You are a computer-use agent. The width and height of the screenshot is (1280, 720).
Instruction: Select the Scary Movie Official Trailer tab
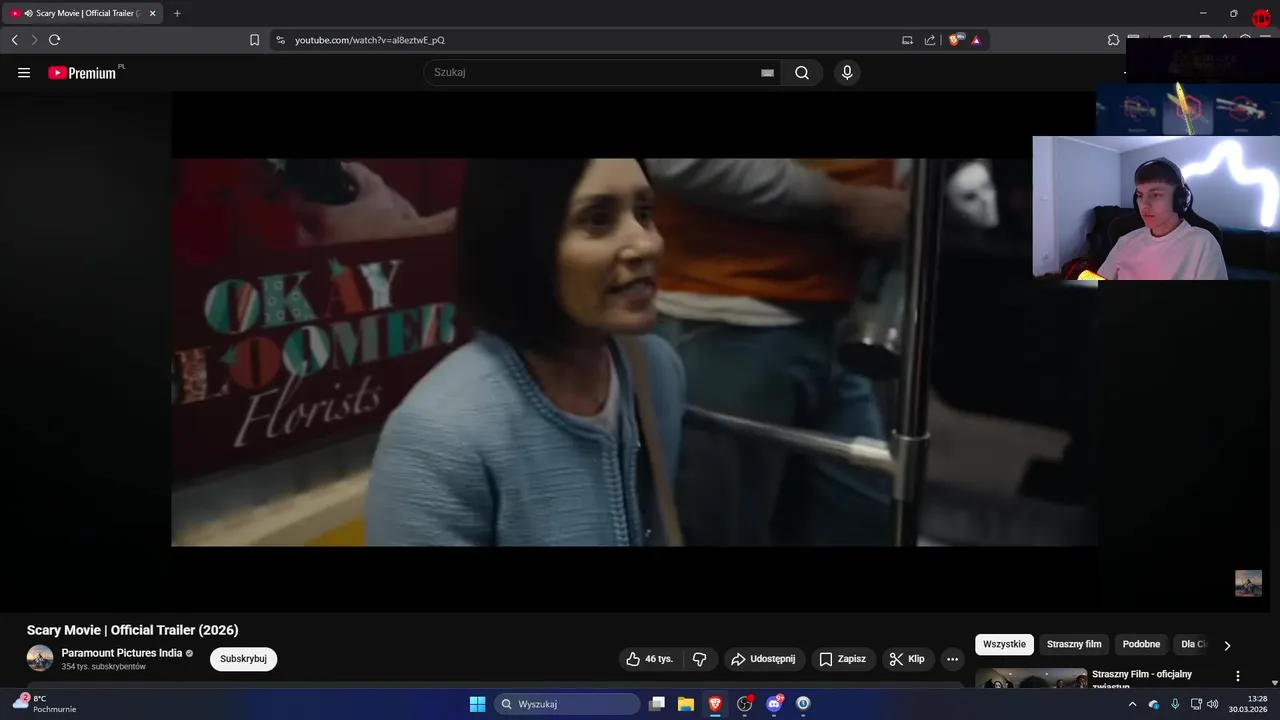(84, 13)
